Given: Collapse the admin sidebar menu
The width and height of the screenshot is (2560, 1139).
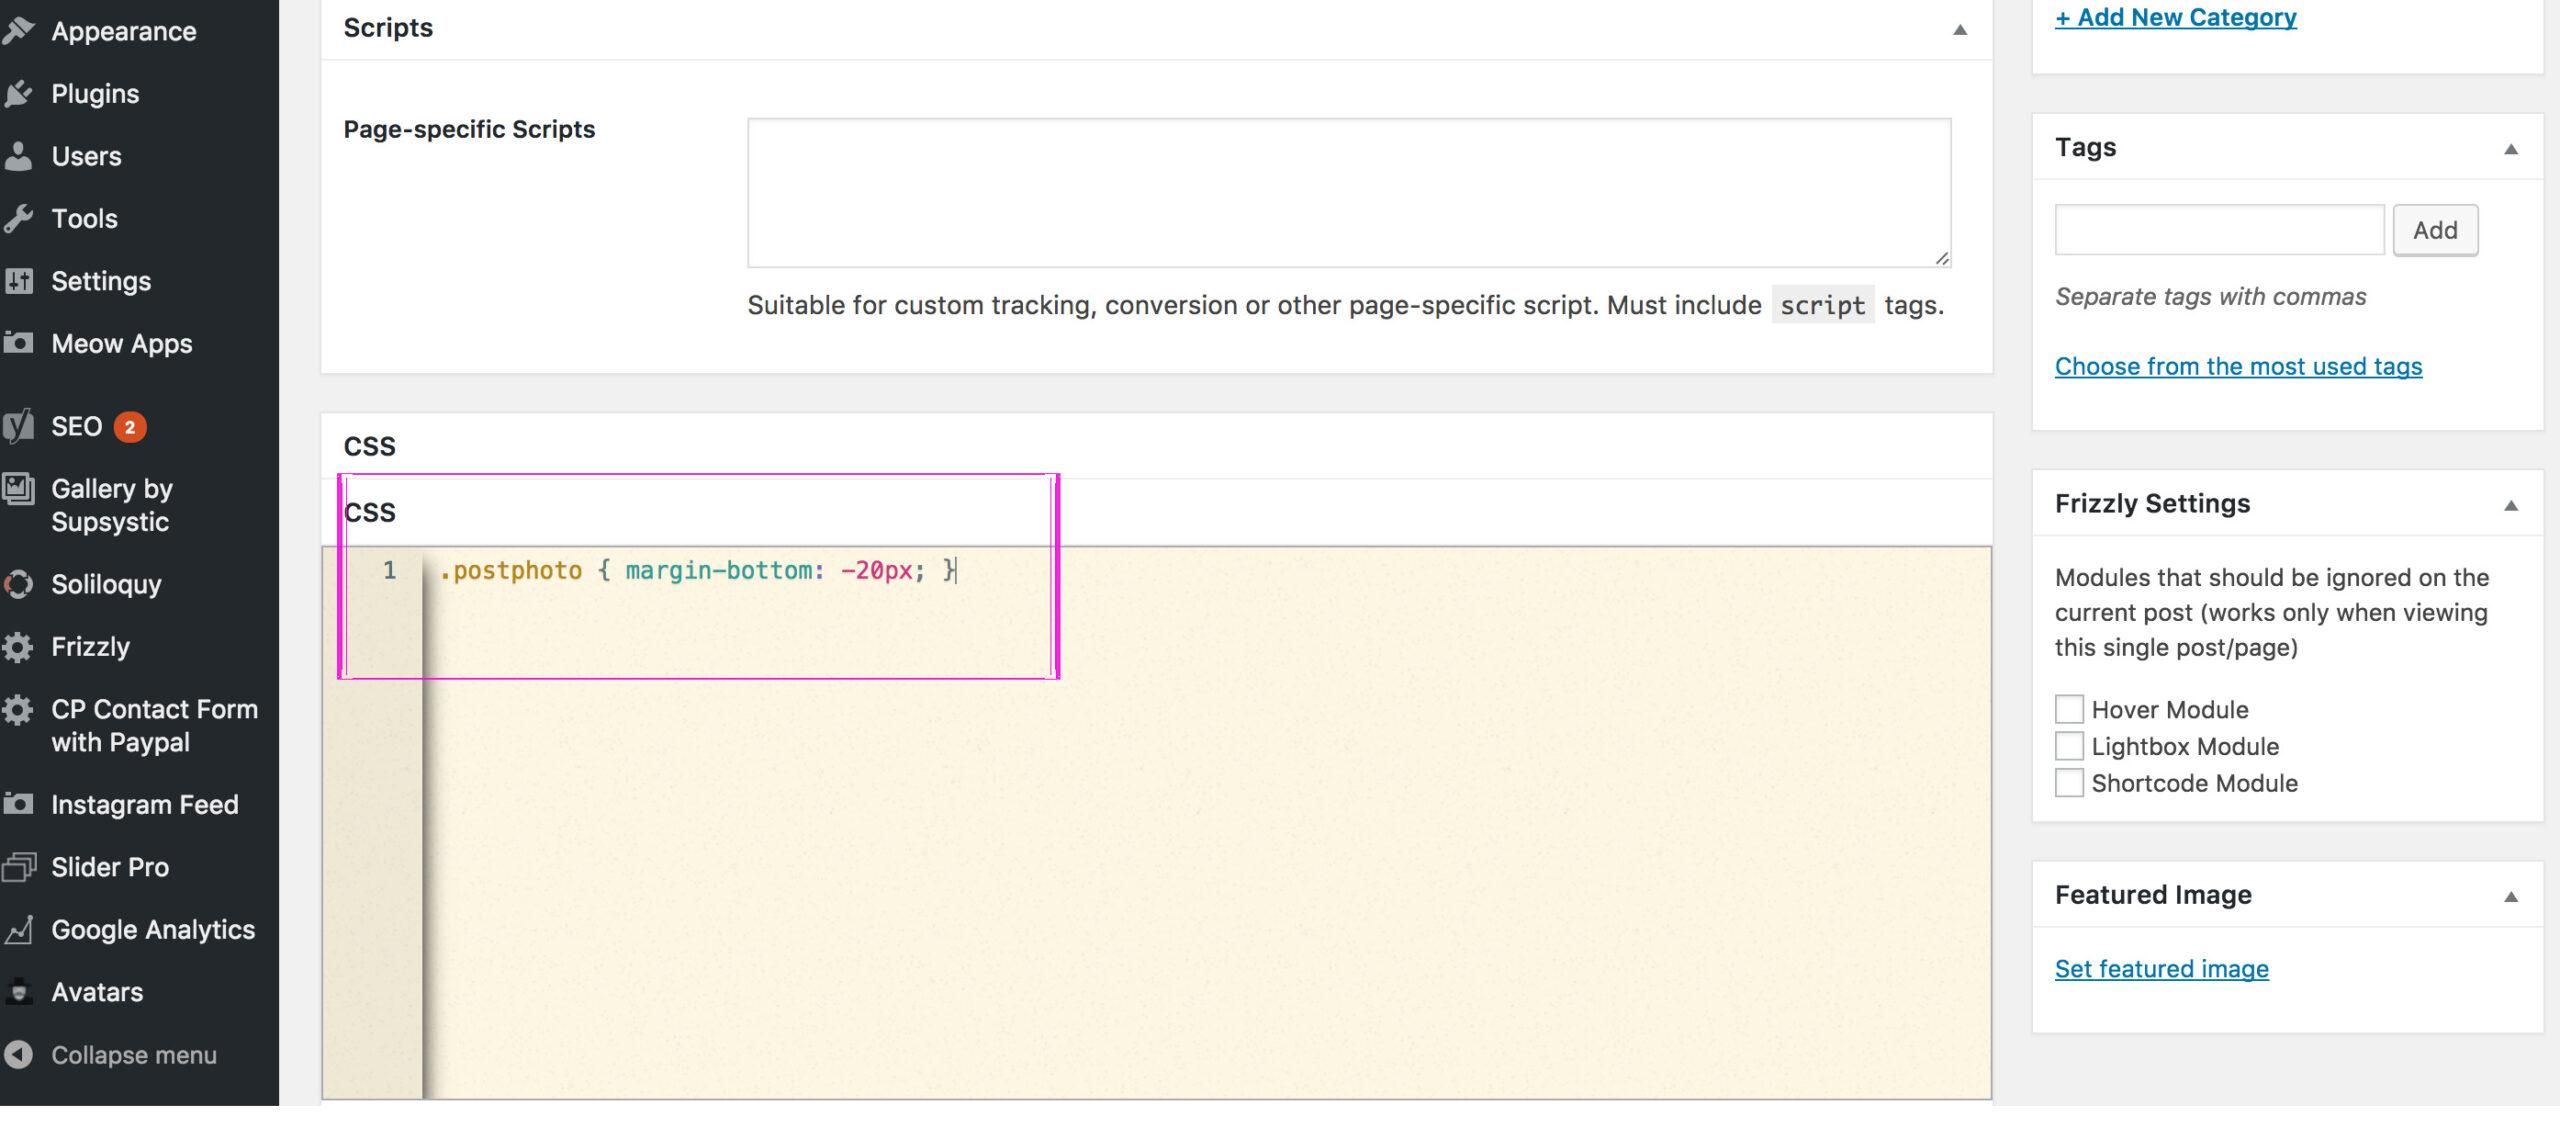Looking at the screenshot, I should [x=133, y=1055].
